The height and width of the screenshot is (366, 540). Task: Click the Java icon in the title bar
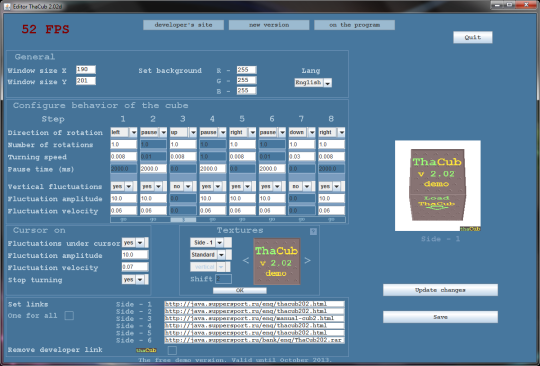pos(7,6)
